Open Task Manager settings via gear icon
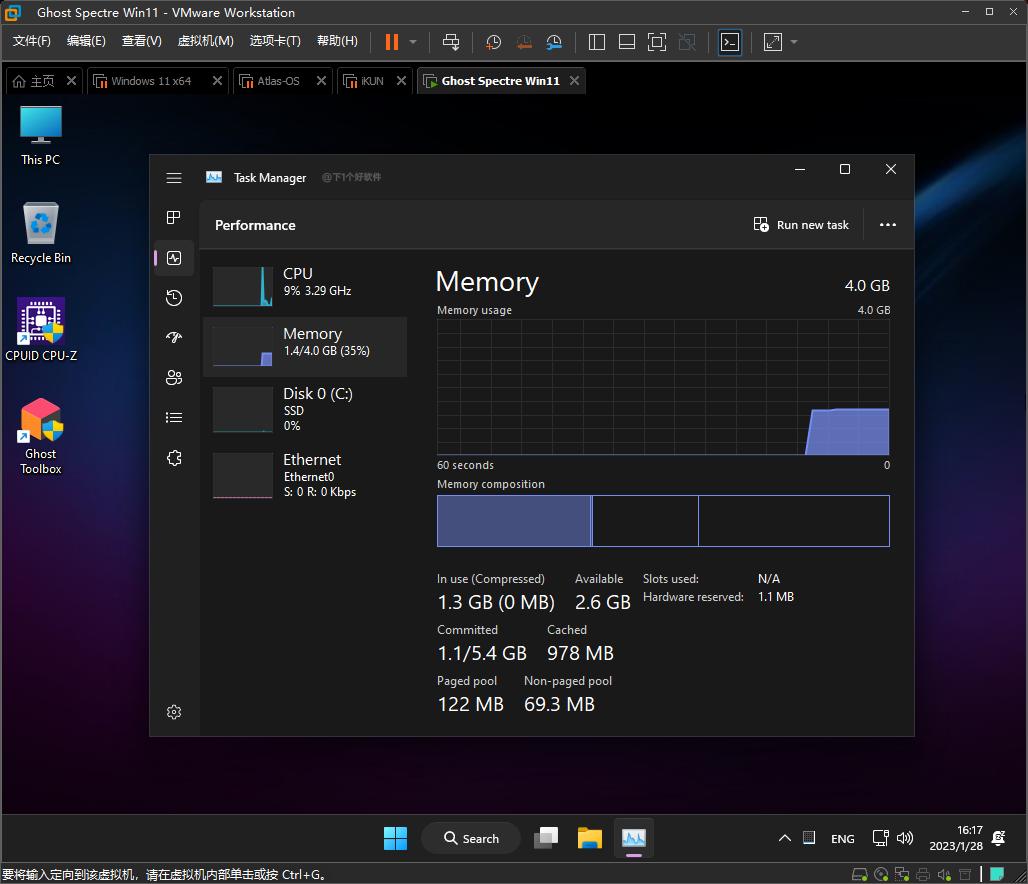The height and width of the screenshot is (884, 1028). pos(174,712)
